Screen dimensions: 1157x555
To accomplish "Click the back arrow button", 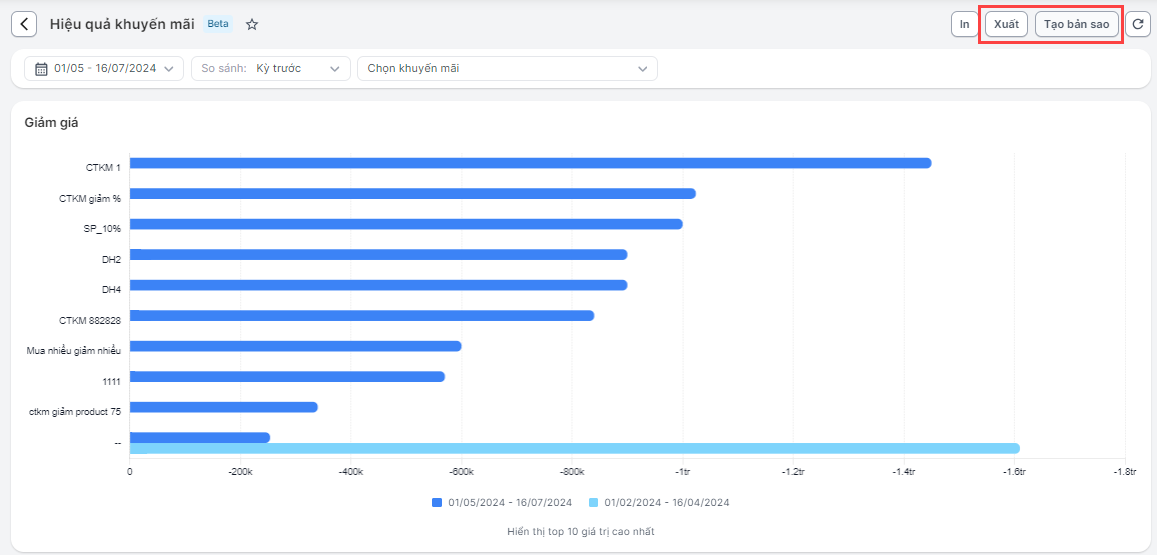I will (x=24, y=24).
